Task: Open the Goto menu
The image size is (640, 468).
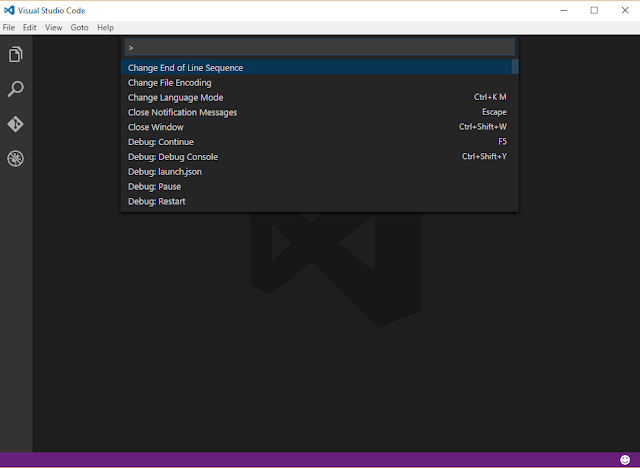Action: point(79,27)
